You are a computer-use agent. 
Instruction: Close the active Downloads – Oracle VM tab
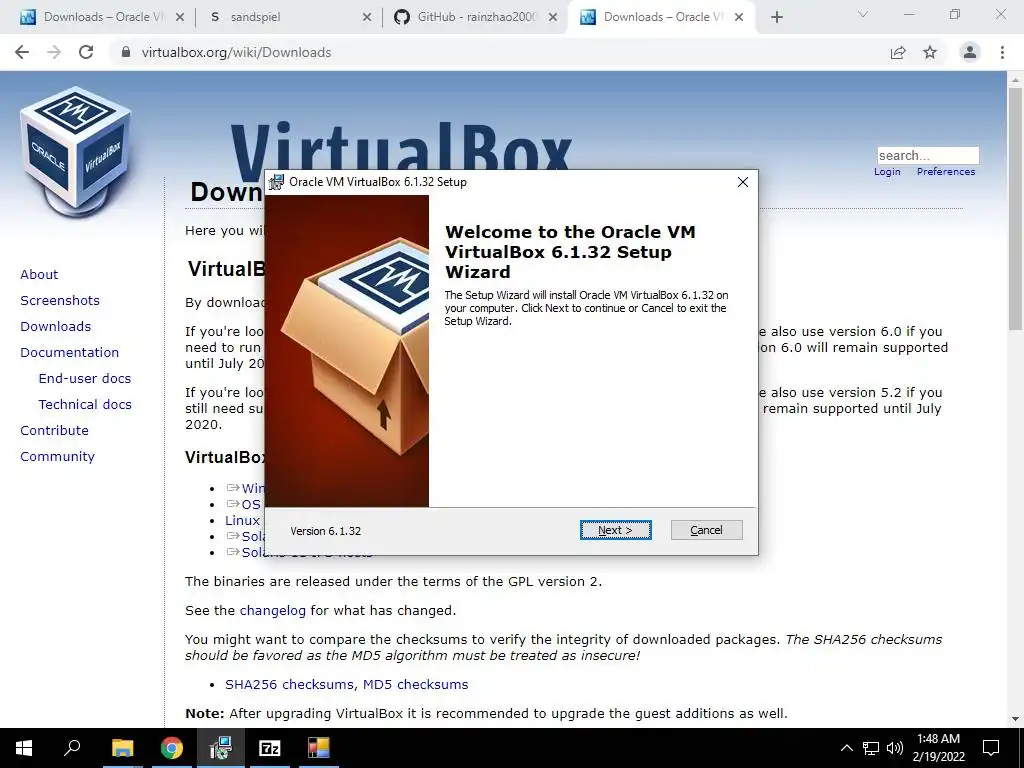coord(739,17)
